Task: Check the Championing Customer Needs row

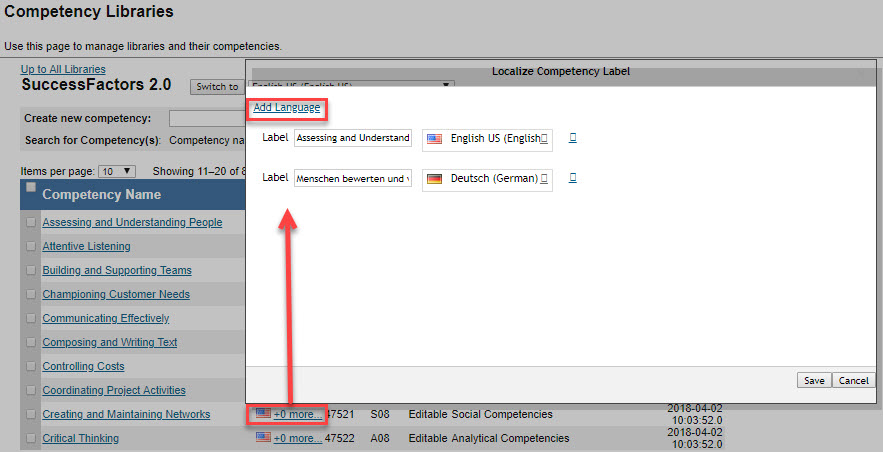Action: pyautogui.click(x=31, y=294)
